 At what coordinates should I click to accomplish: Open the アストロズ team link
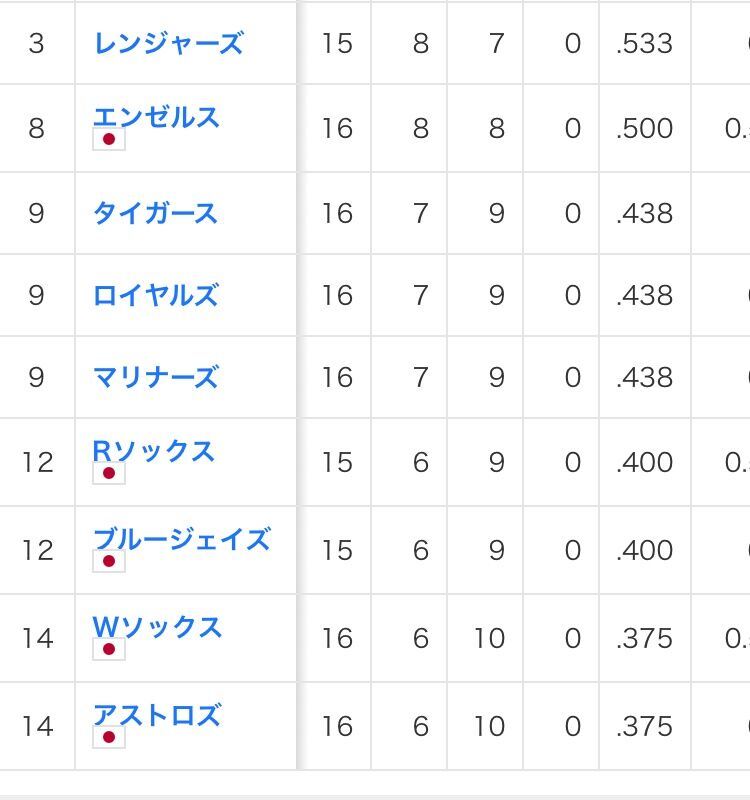pyautogui.click(x=157, y=714)
